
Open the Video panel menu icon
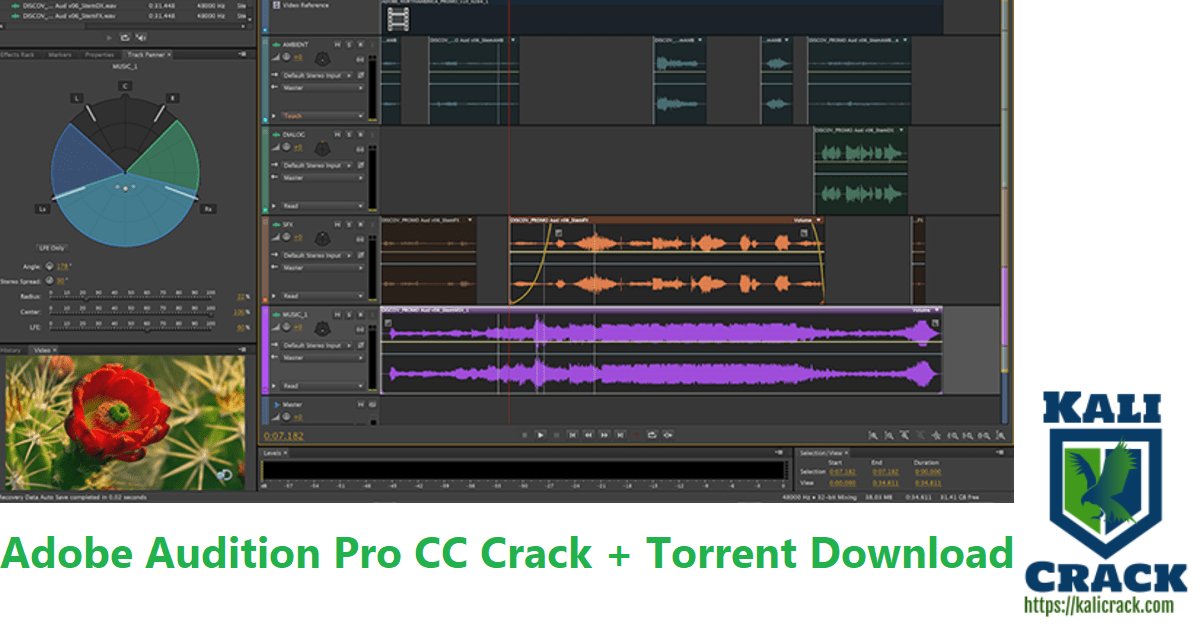click(243, 350)
